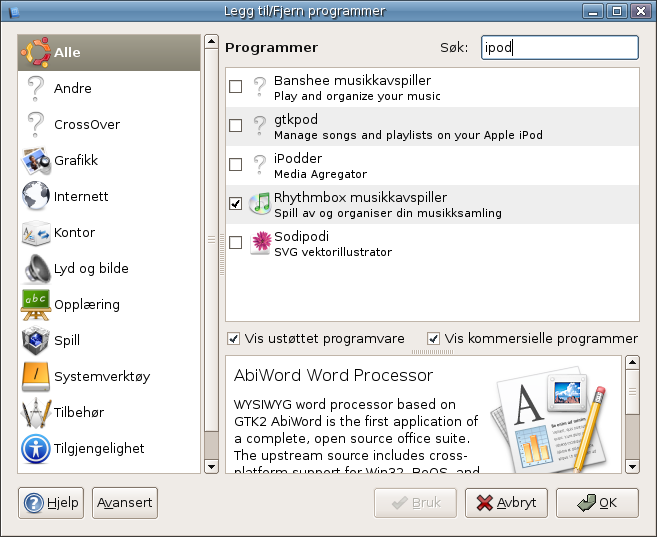Click the AbiWord document illustration

click(549, 419)
